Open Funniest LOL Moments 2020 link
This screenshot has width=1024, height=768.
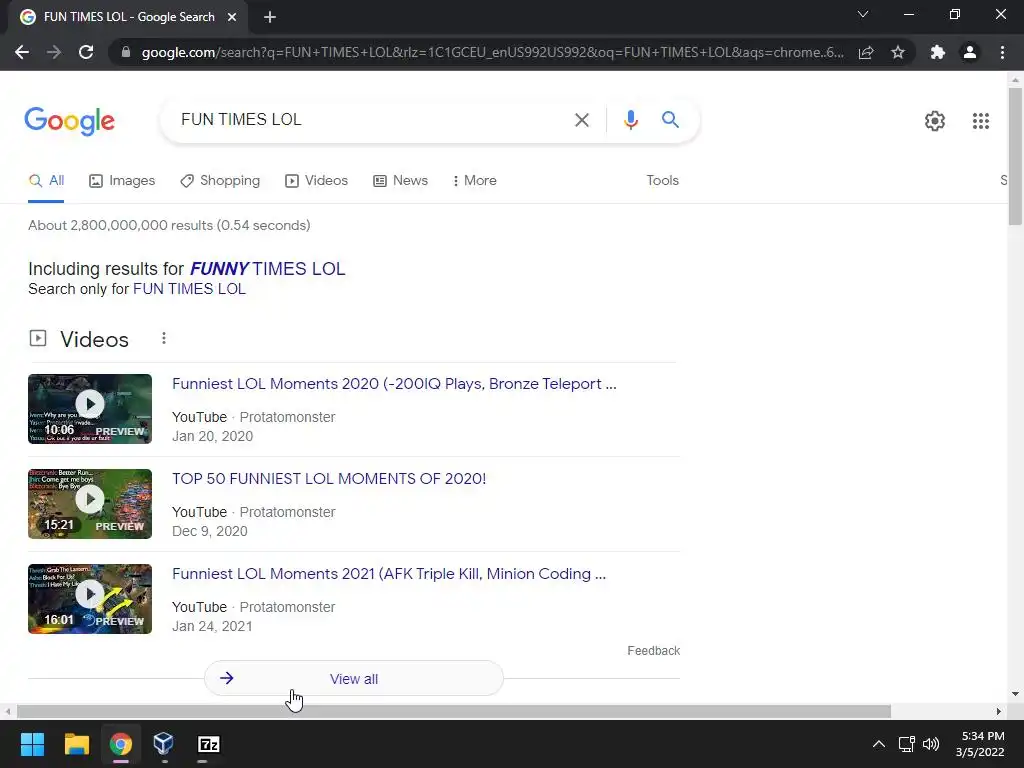394,383
